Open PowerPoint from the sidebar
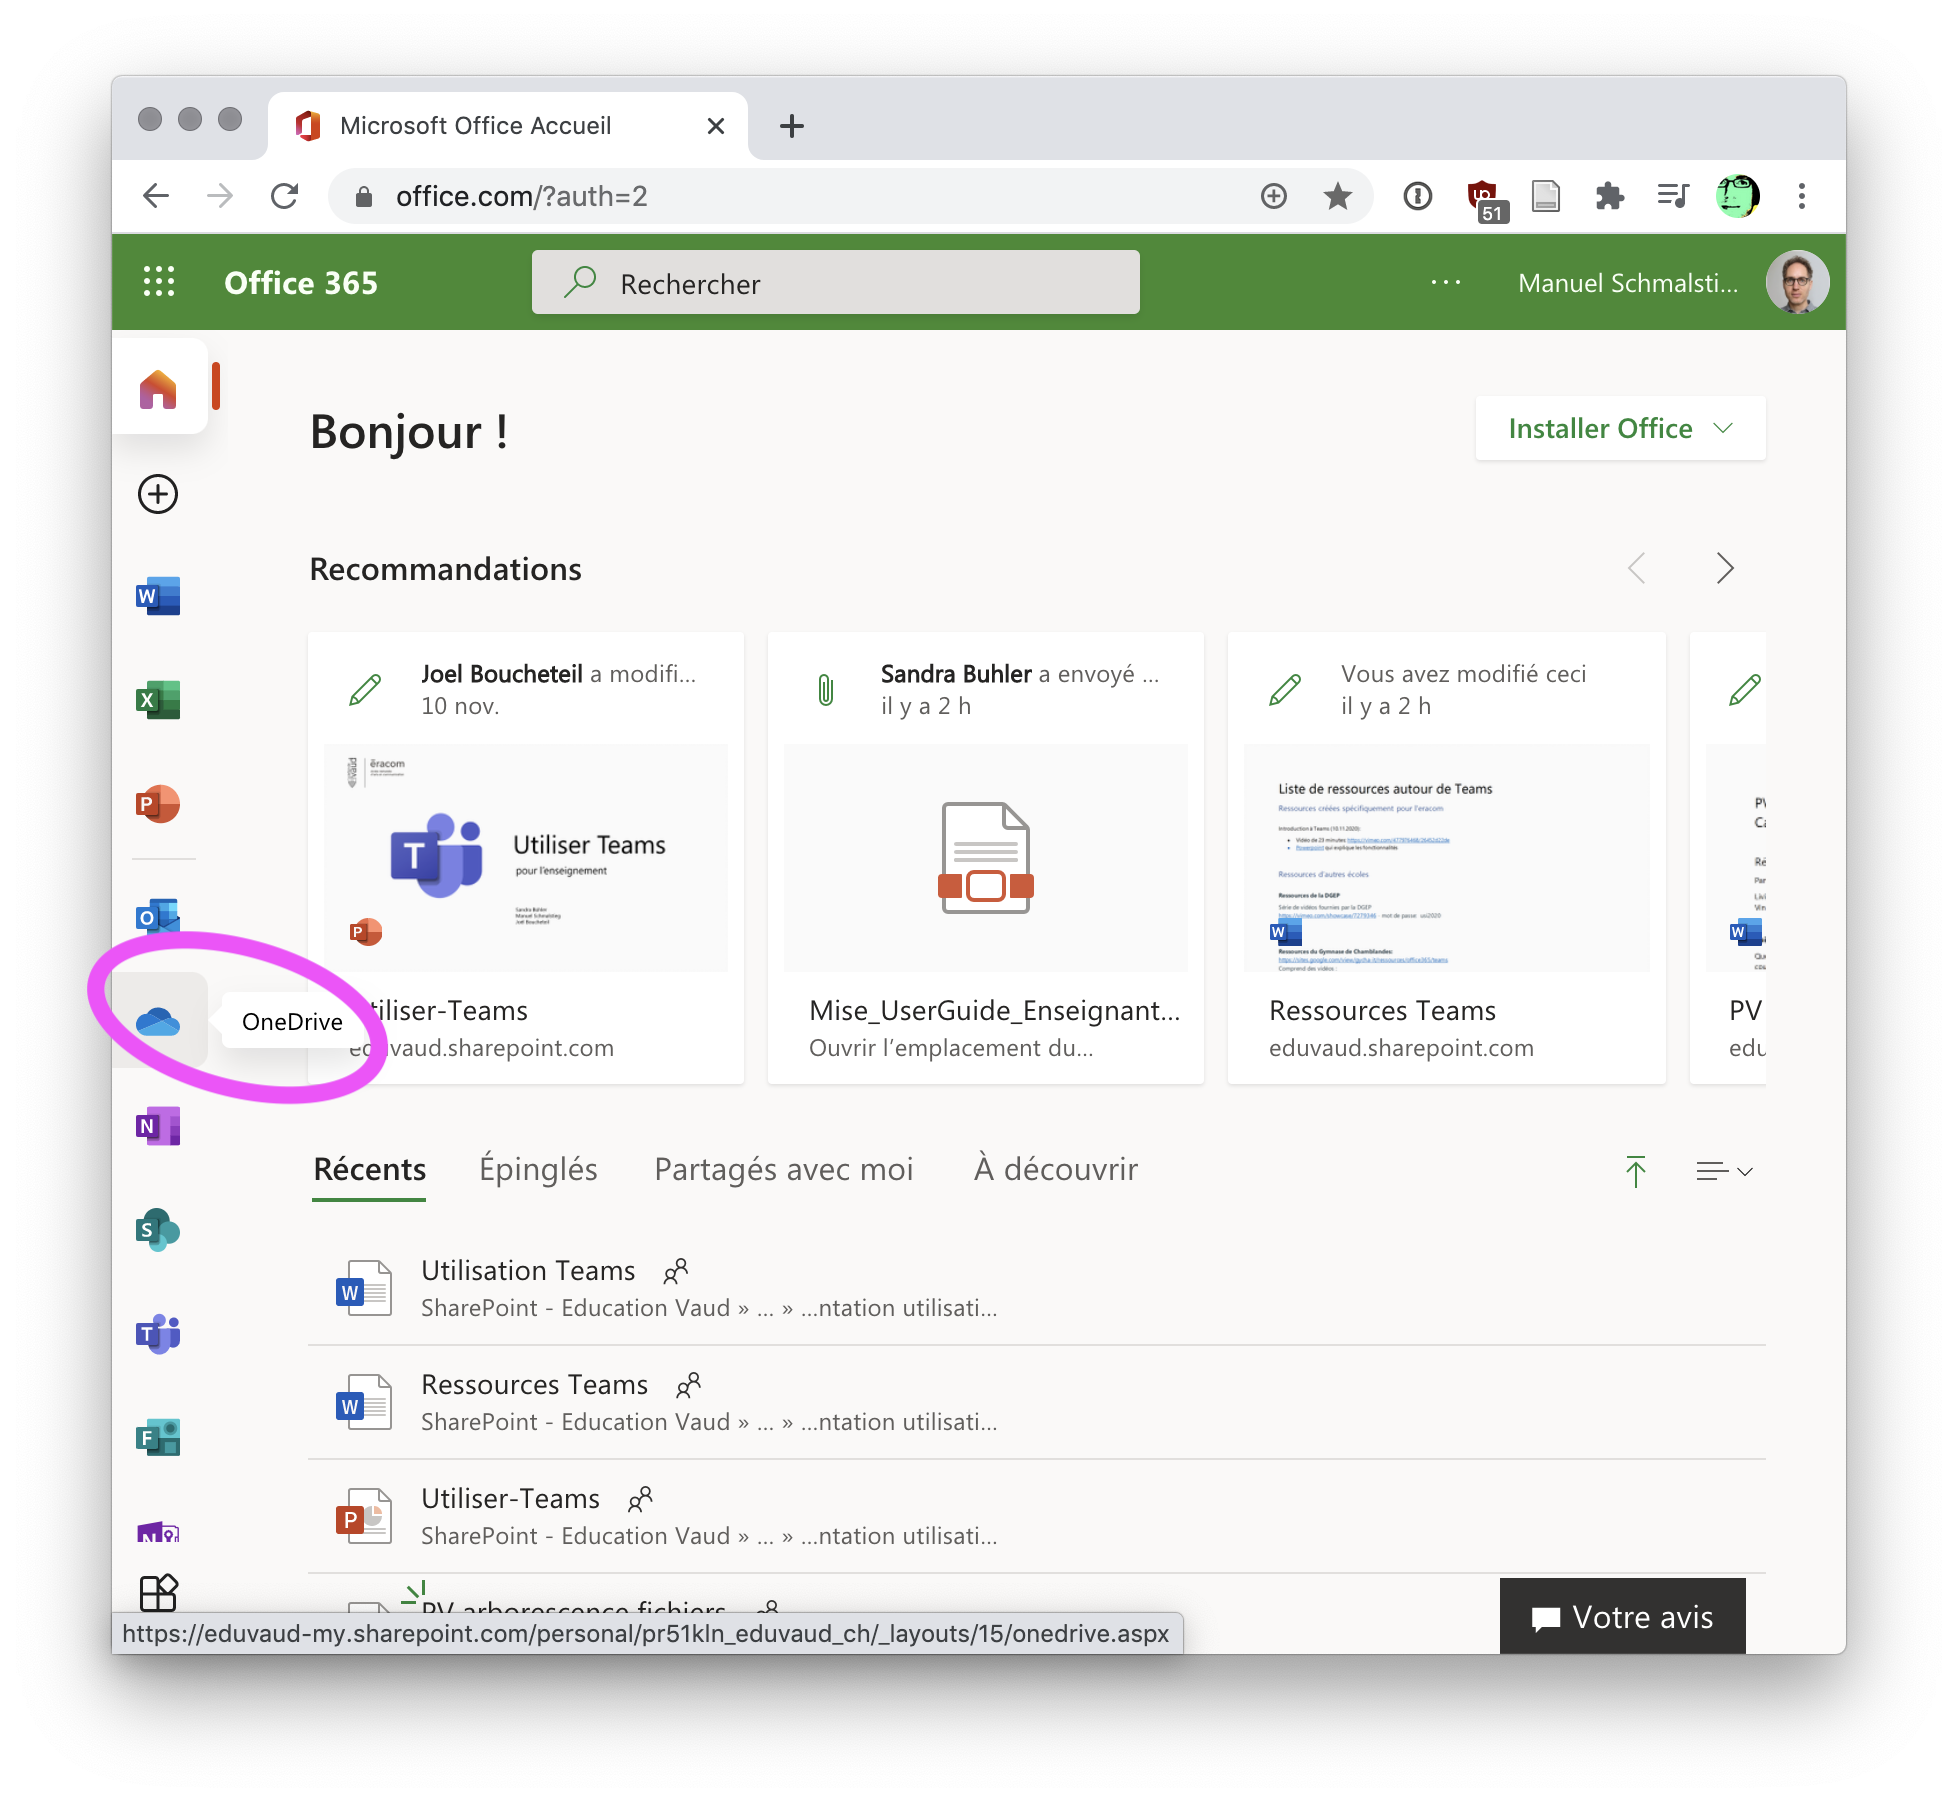 pos(158,804)
